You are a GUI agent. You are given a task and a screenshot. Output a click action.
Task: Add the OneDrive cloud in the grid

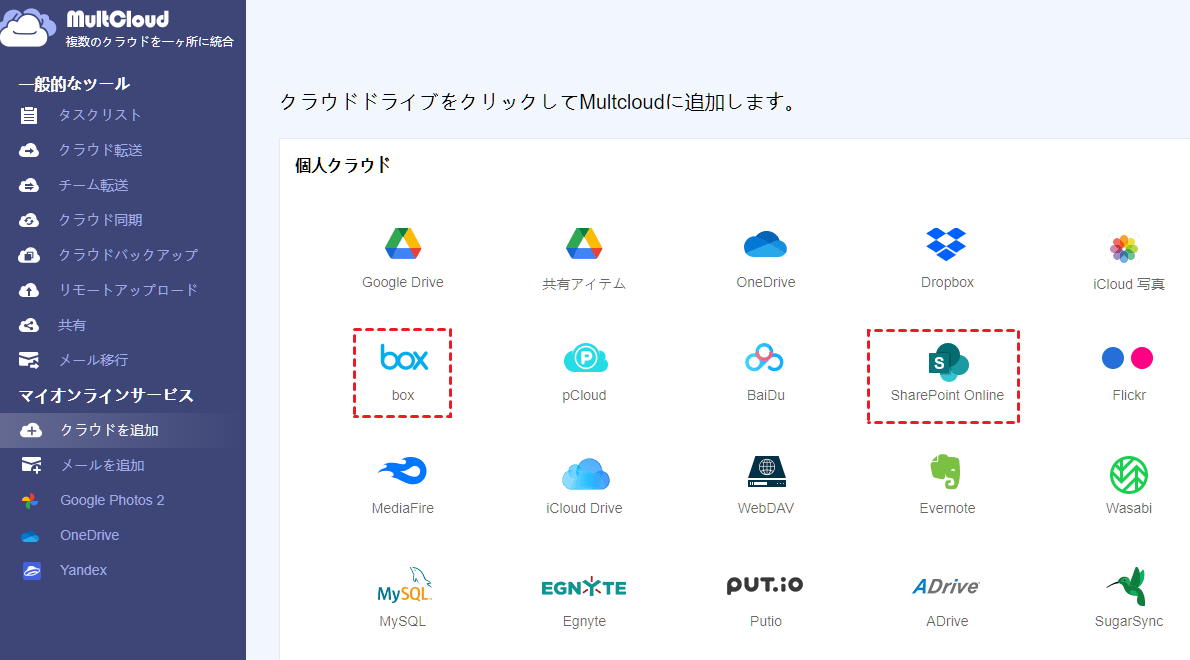pyautogui.click(x=765, y=244)
